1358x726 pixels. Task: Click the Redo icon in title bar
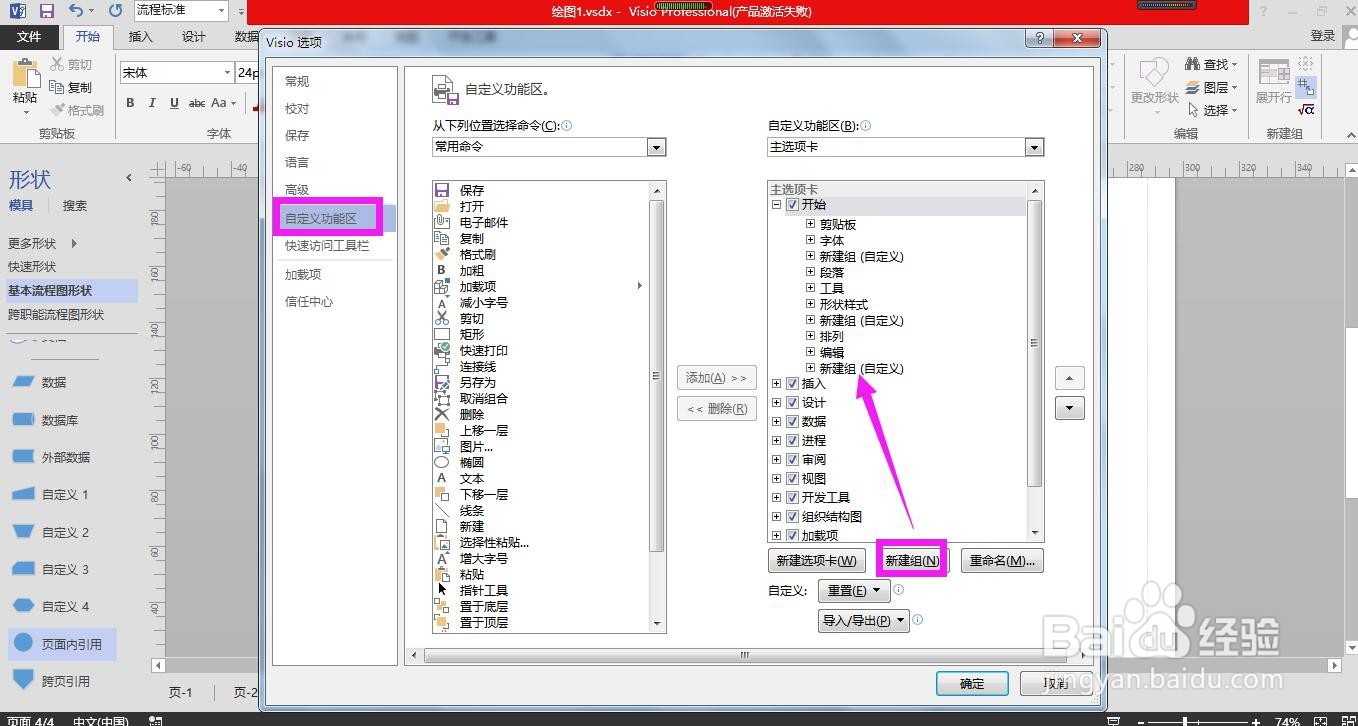click(x=115, y=11)
